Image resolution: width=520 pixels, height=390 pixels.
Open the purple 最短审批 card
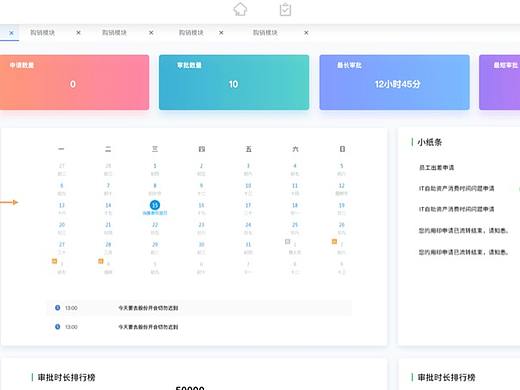pyautogui.click(x=500, y=82)
